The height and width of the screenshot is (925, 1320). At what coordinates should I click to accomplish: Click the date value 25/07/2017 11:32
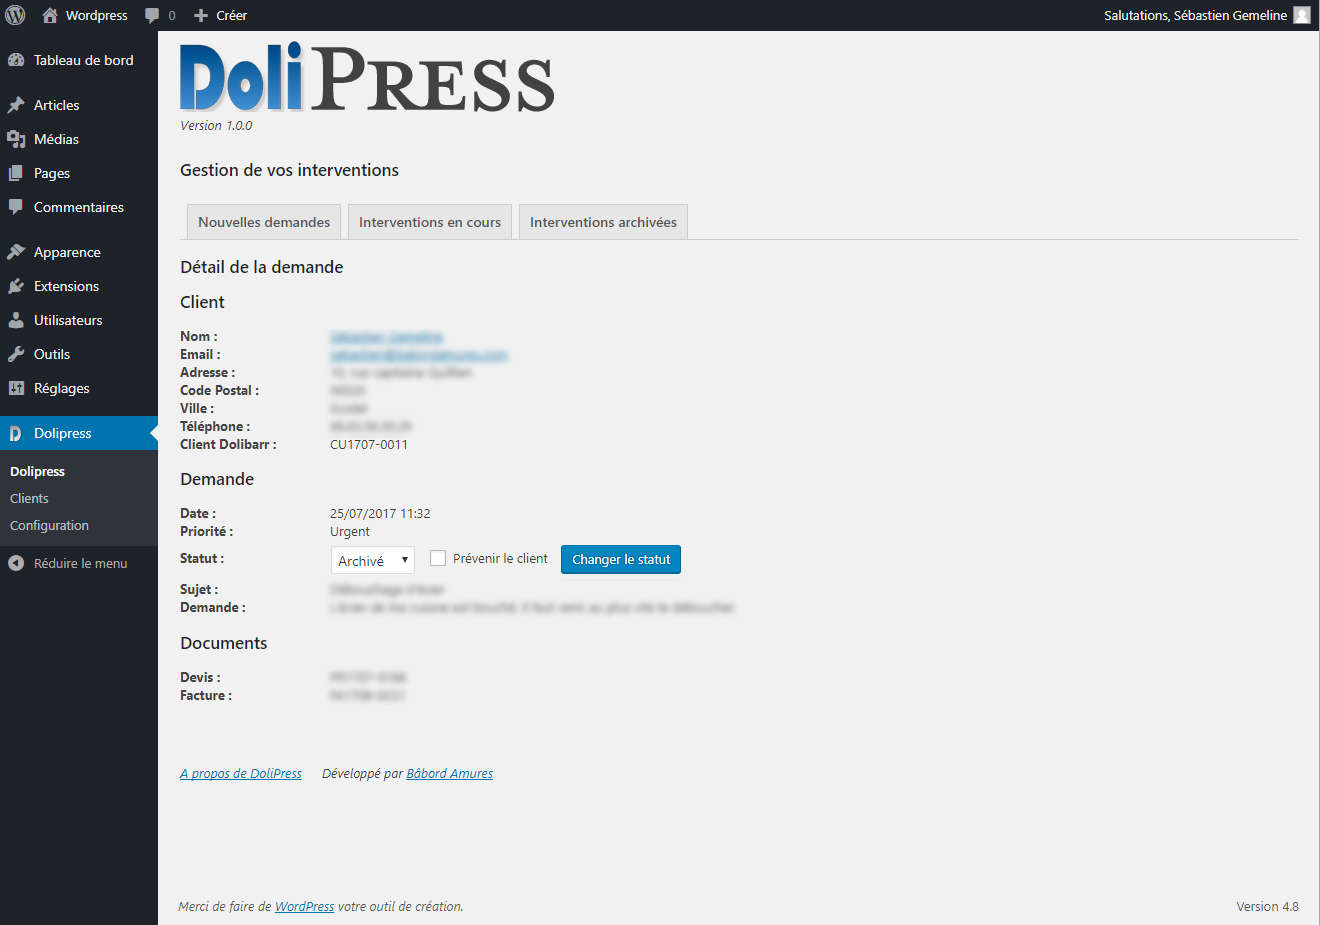point(380,514)
